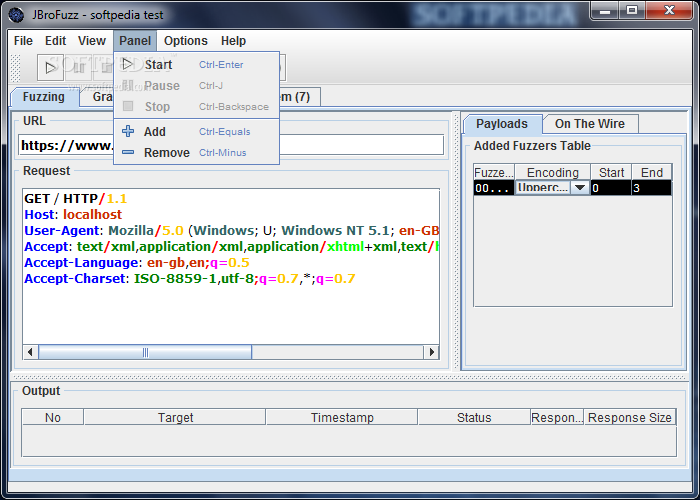Screen dimensions: 700x500
Task: Click the Request scrollbar right arrow
Action: [431, 352]
